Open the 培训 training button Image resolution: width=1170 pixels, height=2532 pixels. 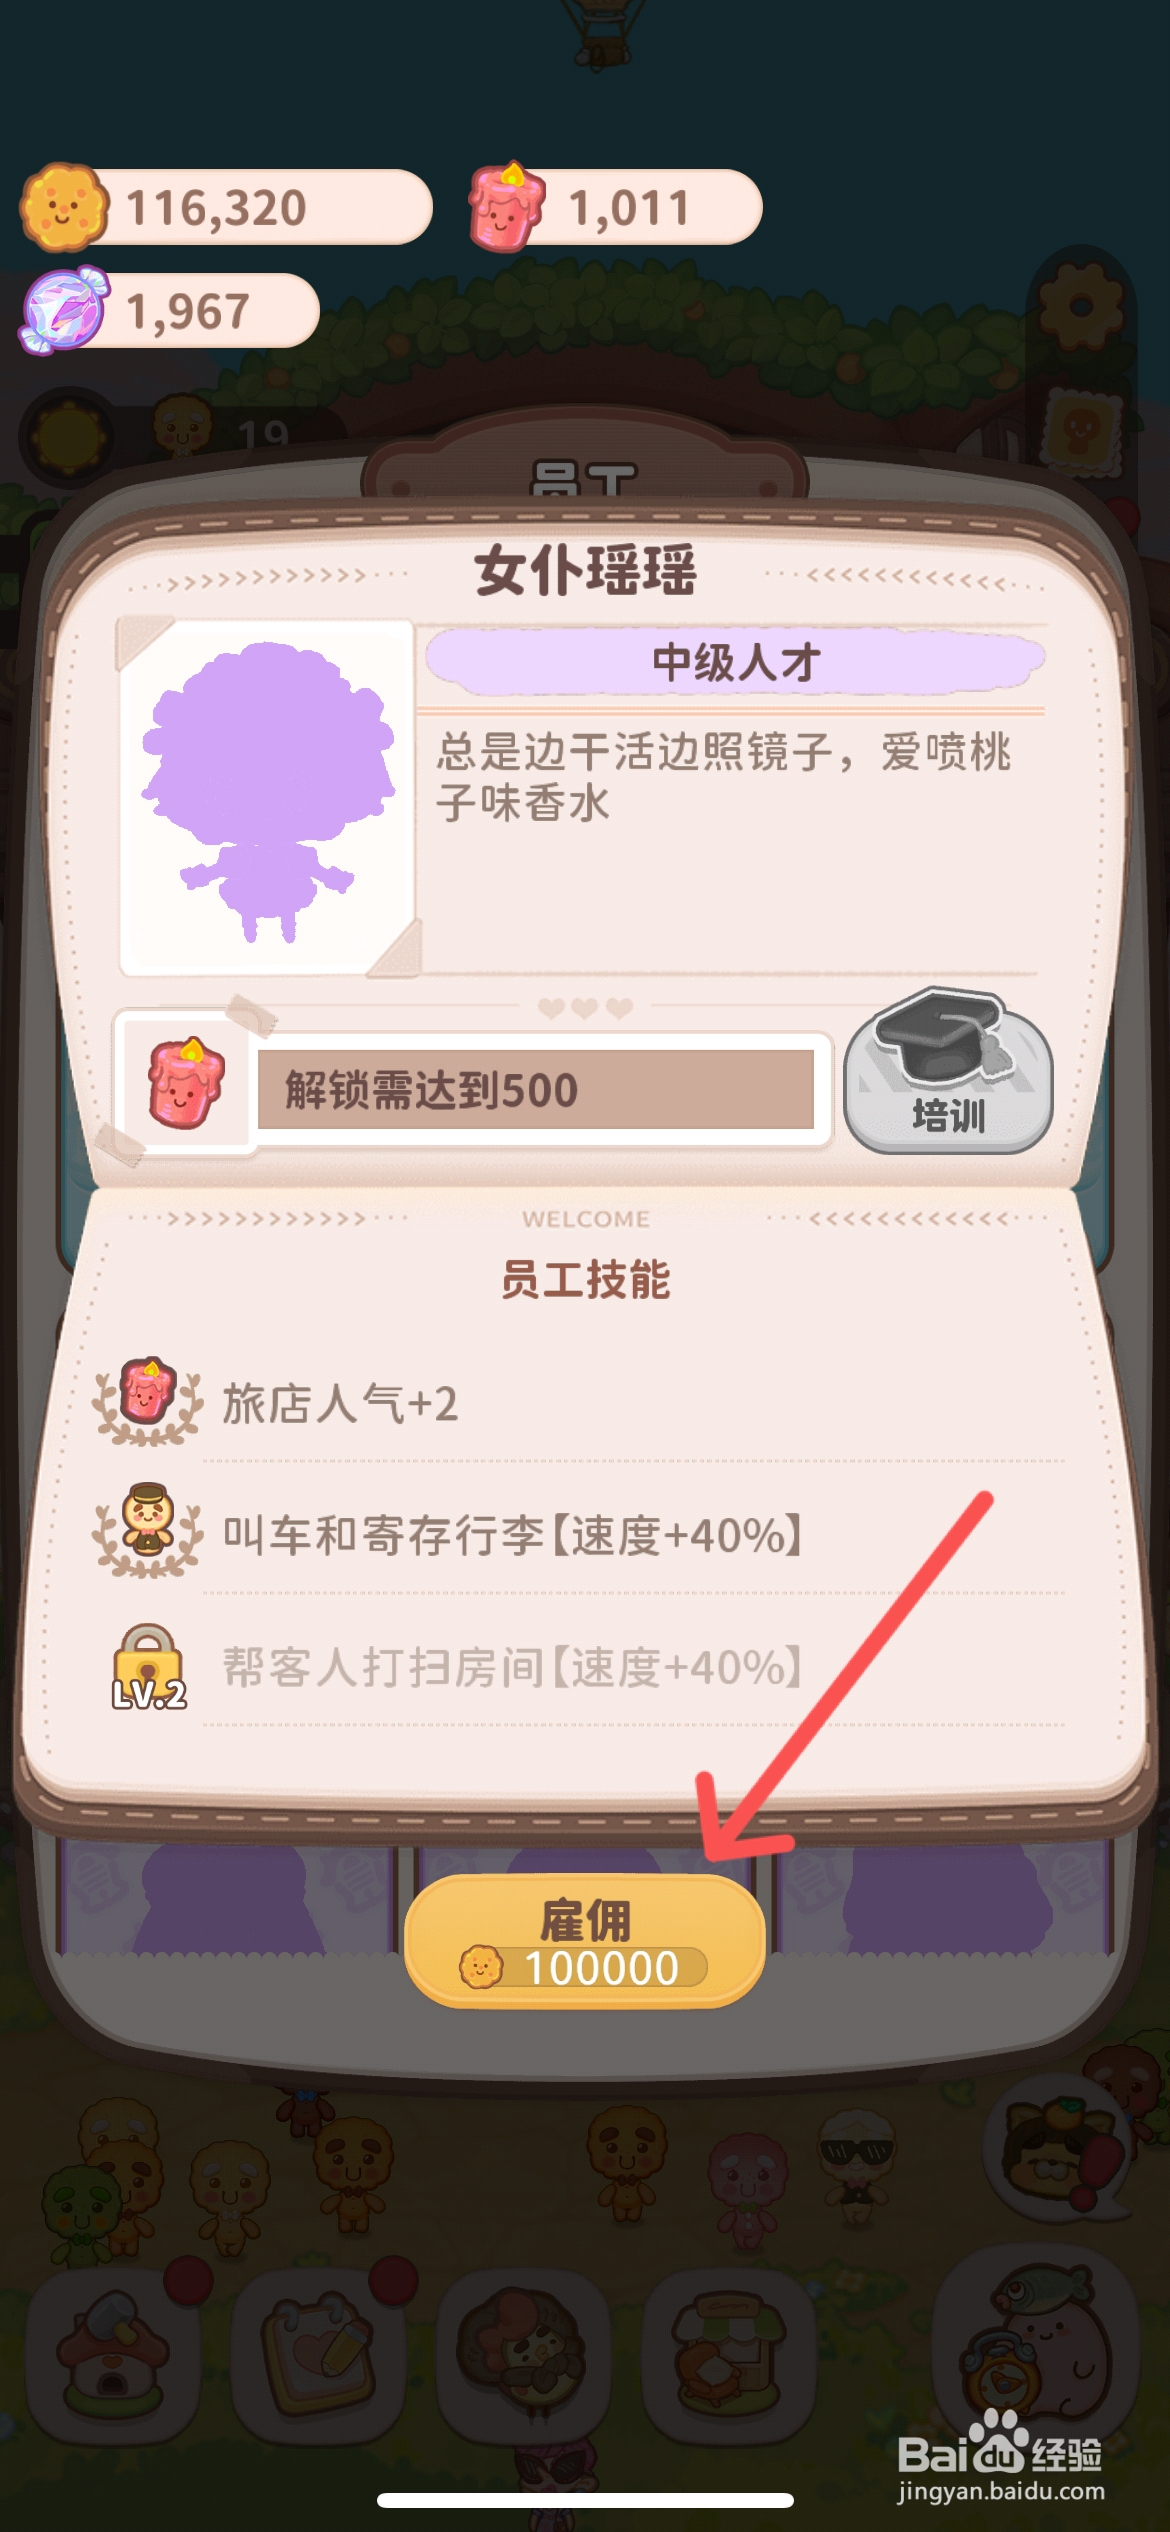click(948, 1072)
